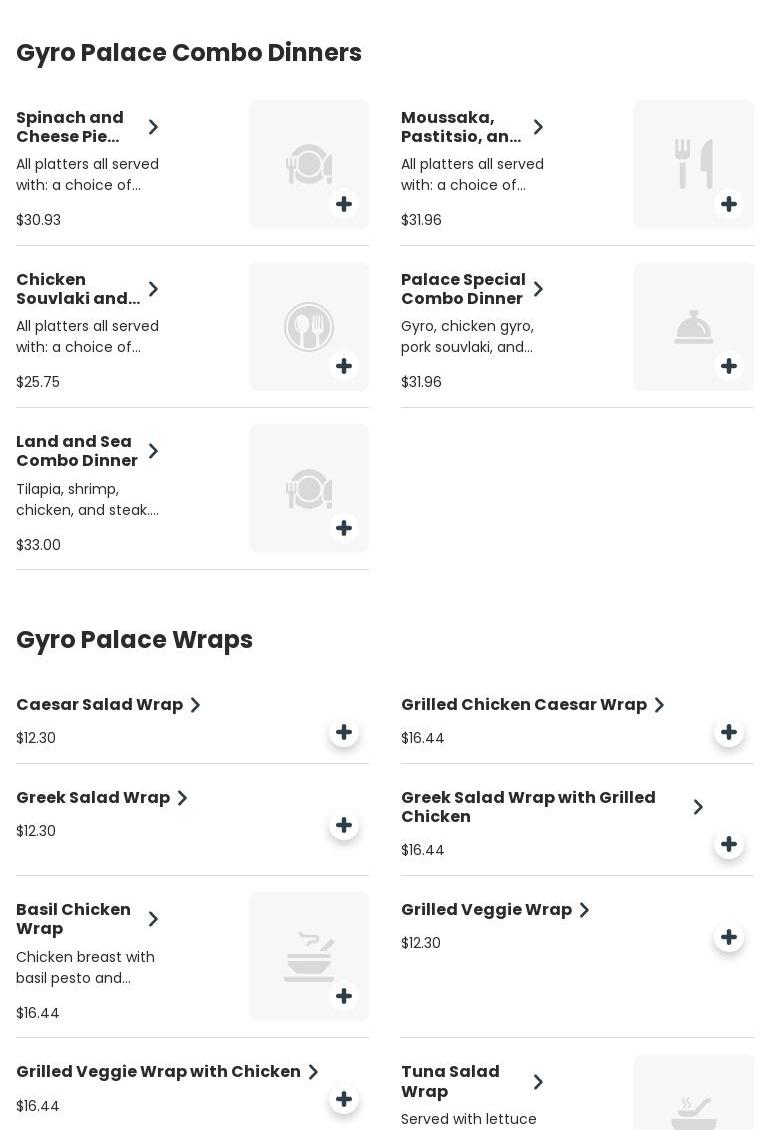This screenshot has width=770, height=1130.
Task: Open Caesar Salad Wrap item title
Action: (99, 705)
